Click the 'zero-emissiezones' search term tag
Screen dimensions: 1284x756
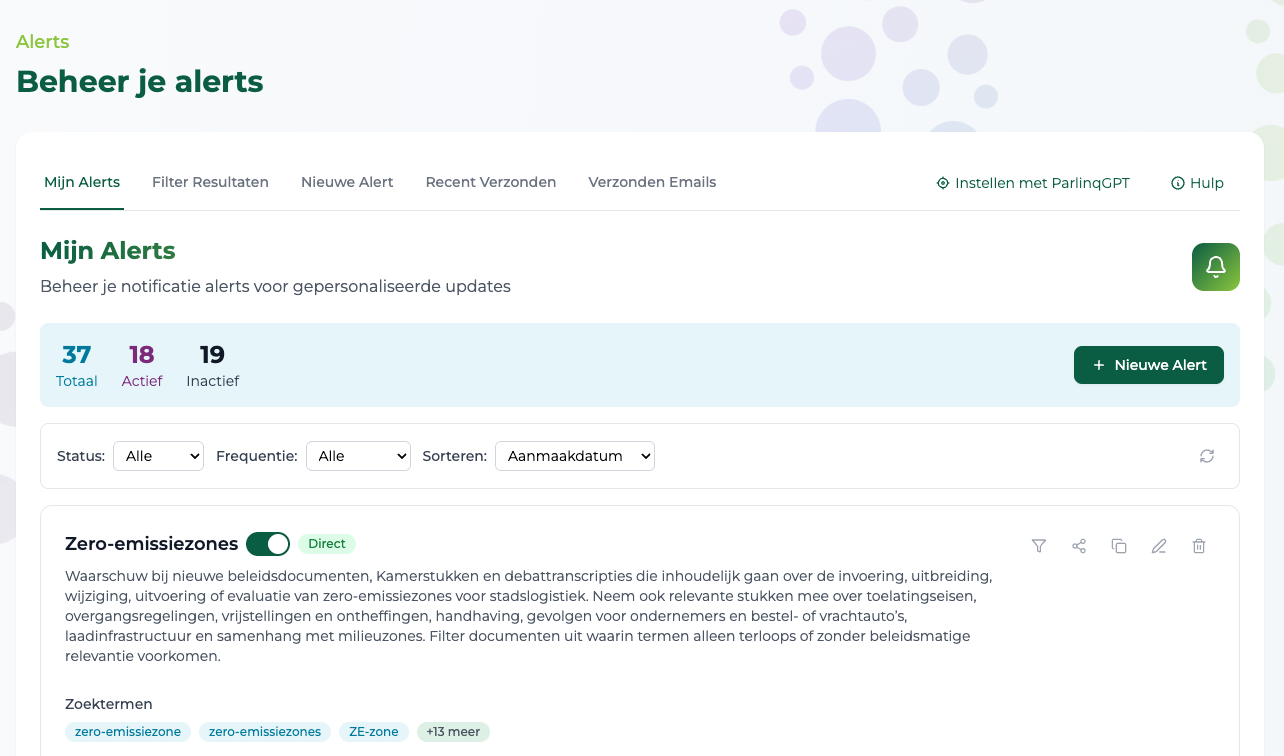coord(265,732)
